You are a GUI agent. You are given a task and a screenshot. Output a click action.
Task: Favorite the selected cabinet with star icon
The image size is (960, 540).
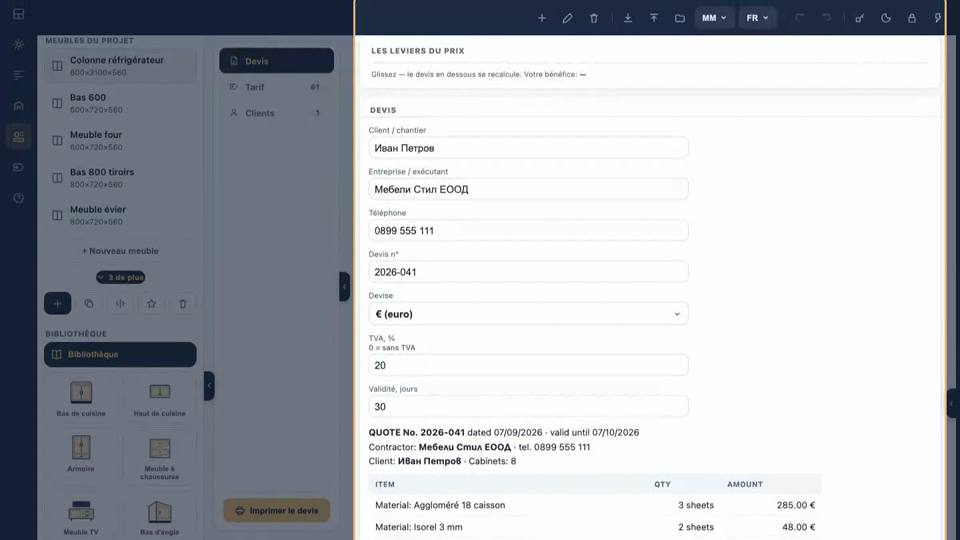click(151, 304)
